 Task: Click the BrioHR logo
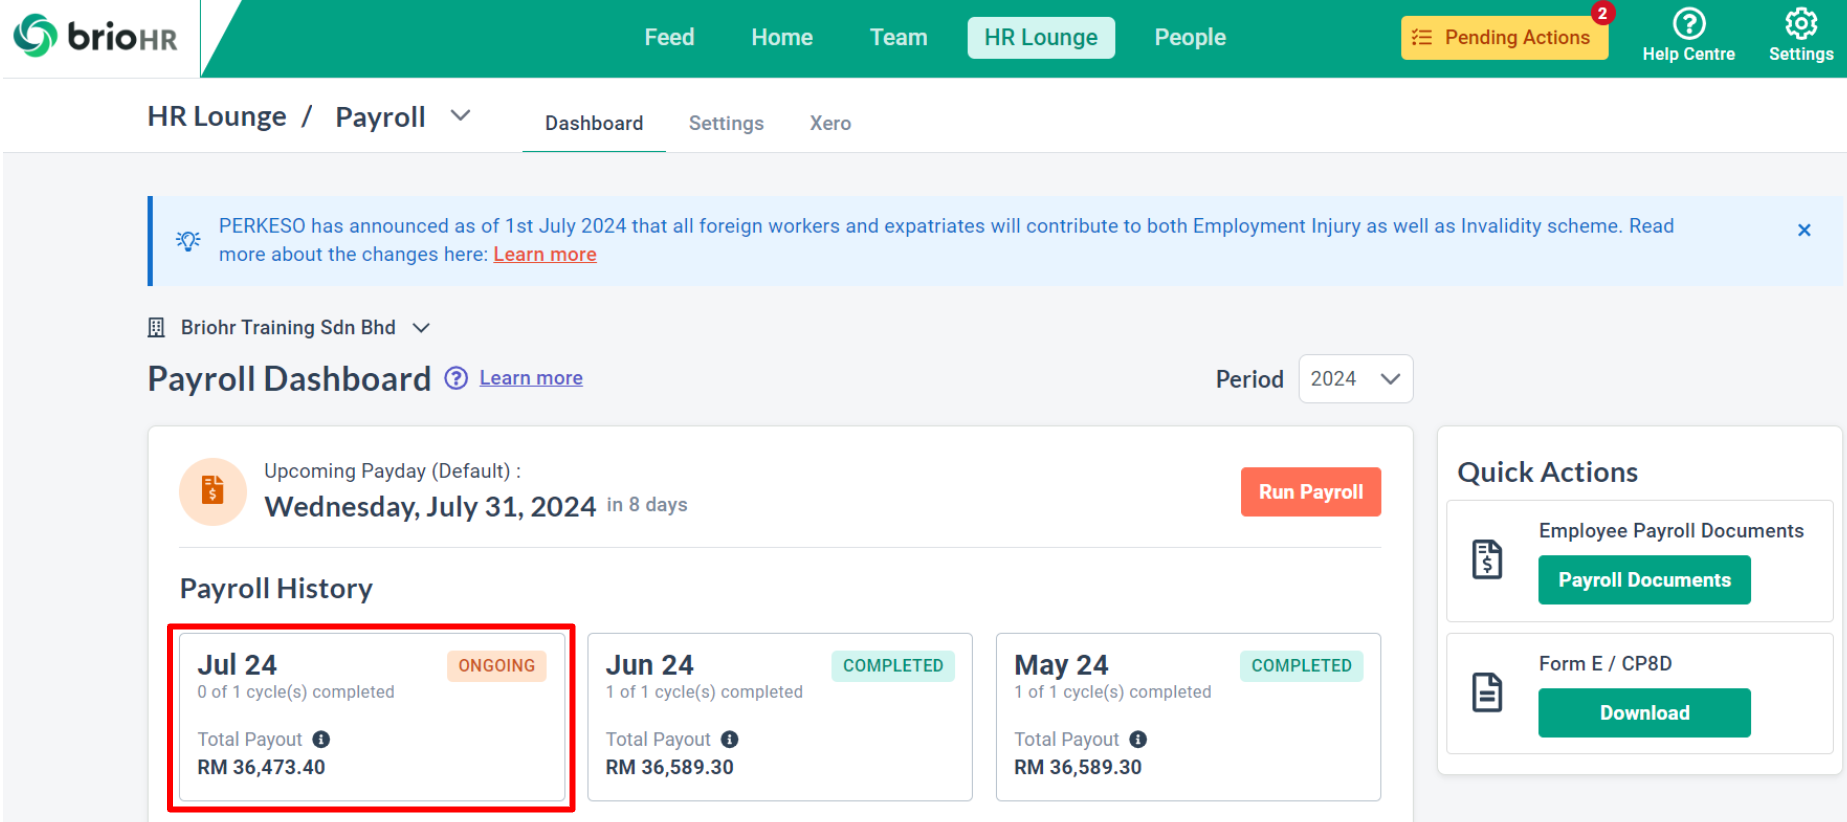95,37
